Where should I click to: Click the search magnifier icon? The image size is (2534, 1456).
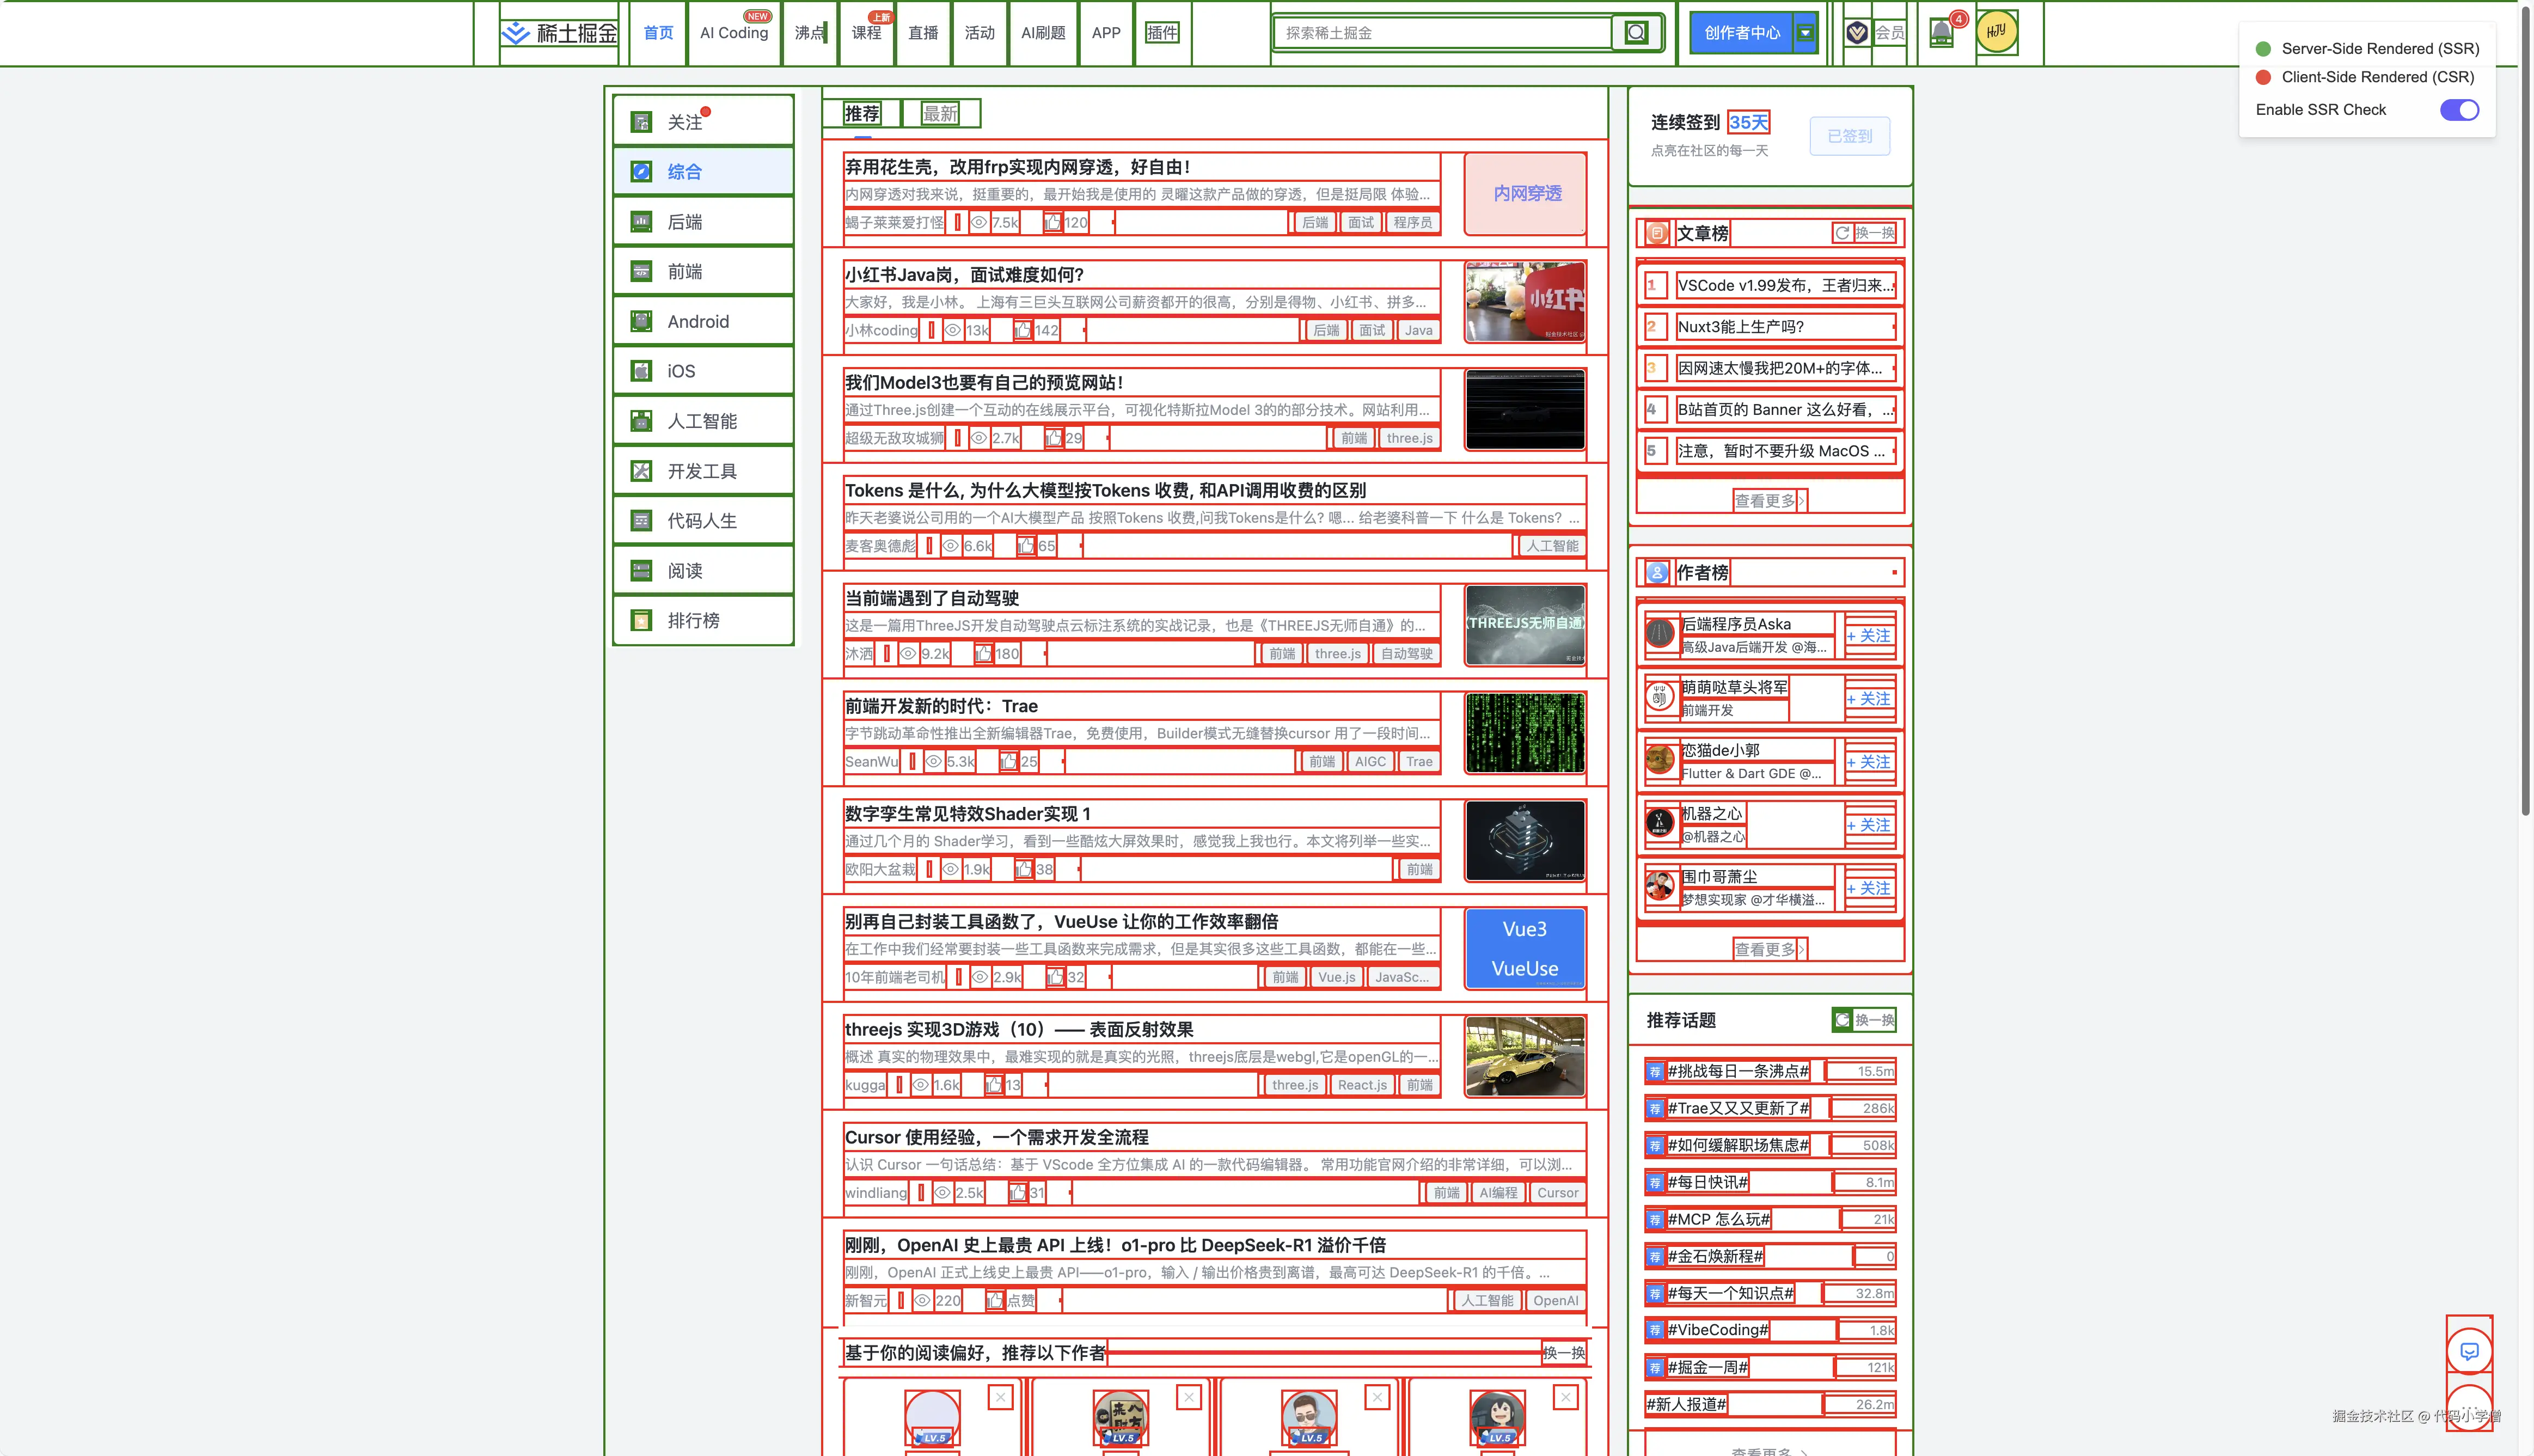pos(1636,33)
